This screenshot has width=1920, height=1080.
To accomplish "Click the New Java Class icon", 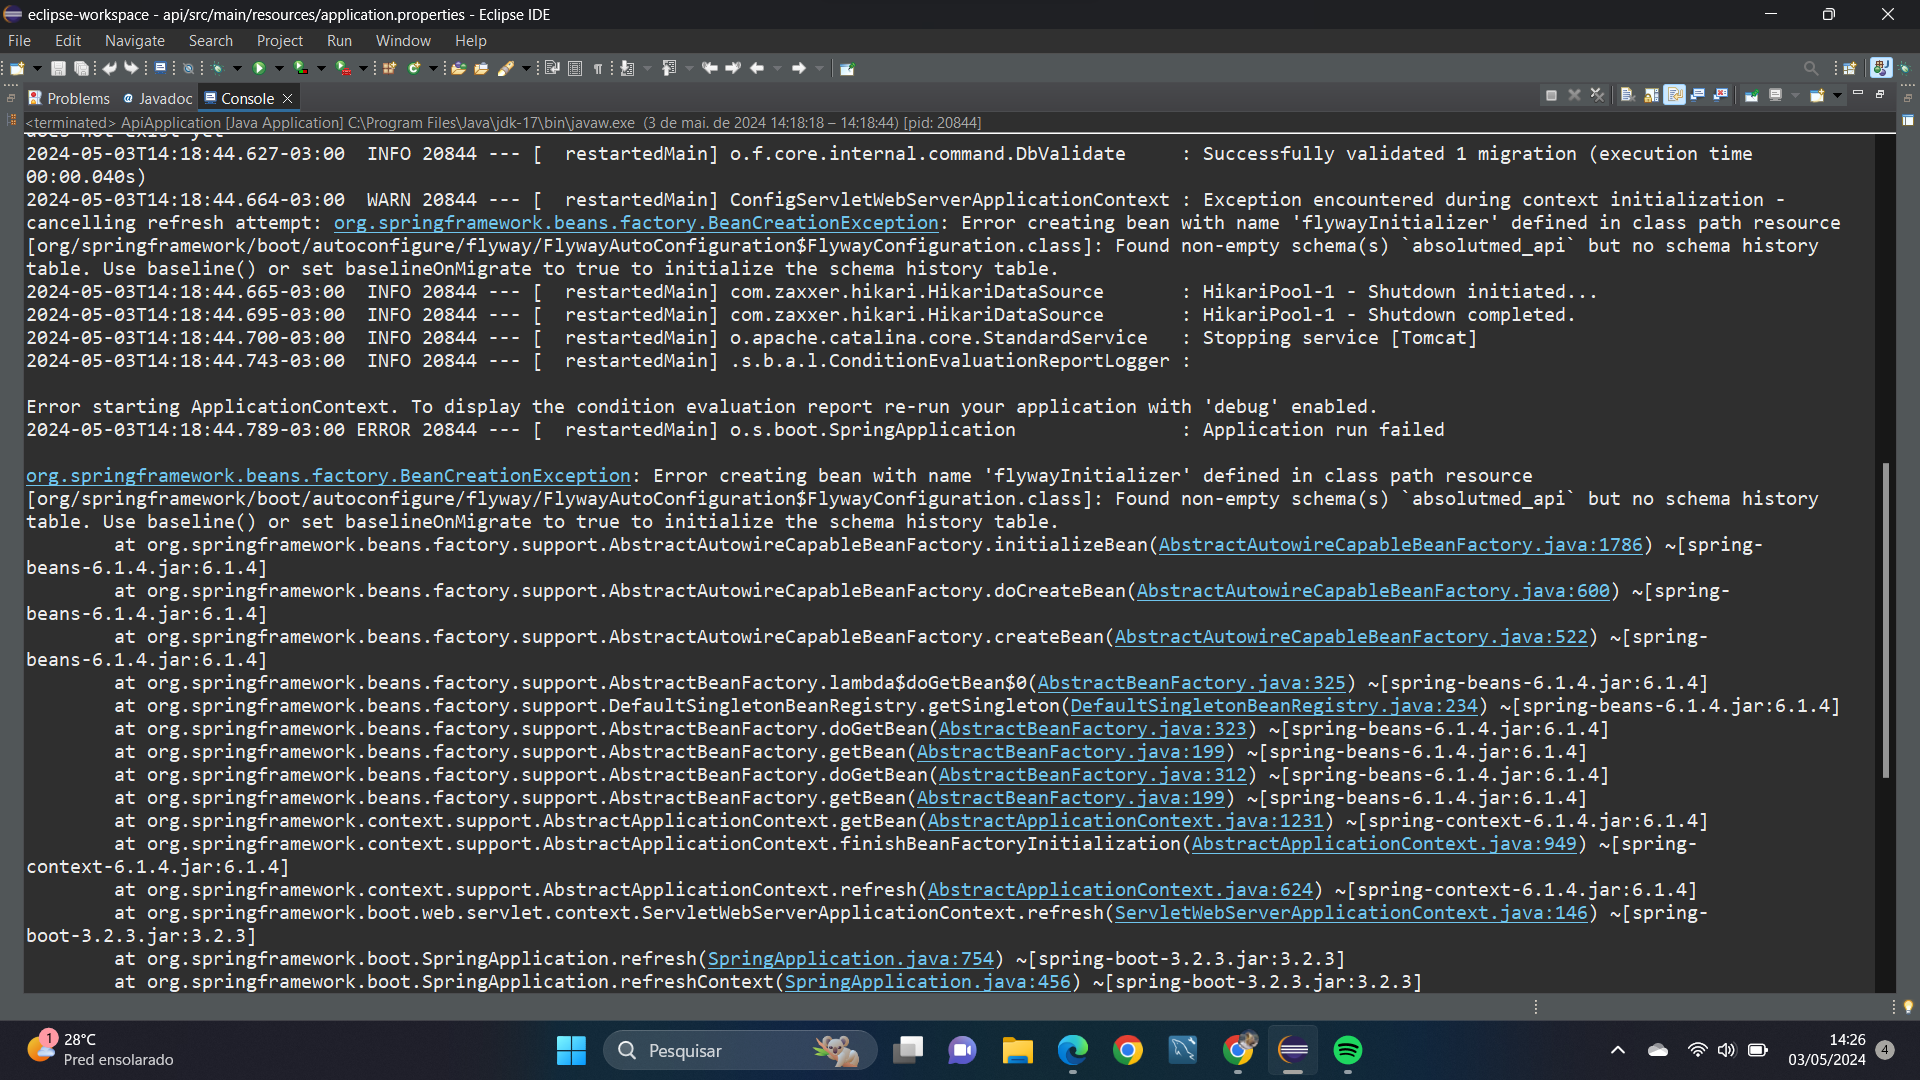I will [x=413, y=68].
